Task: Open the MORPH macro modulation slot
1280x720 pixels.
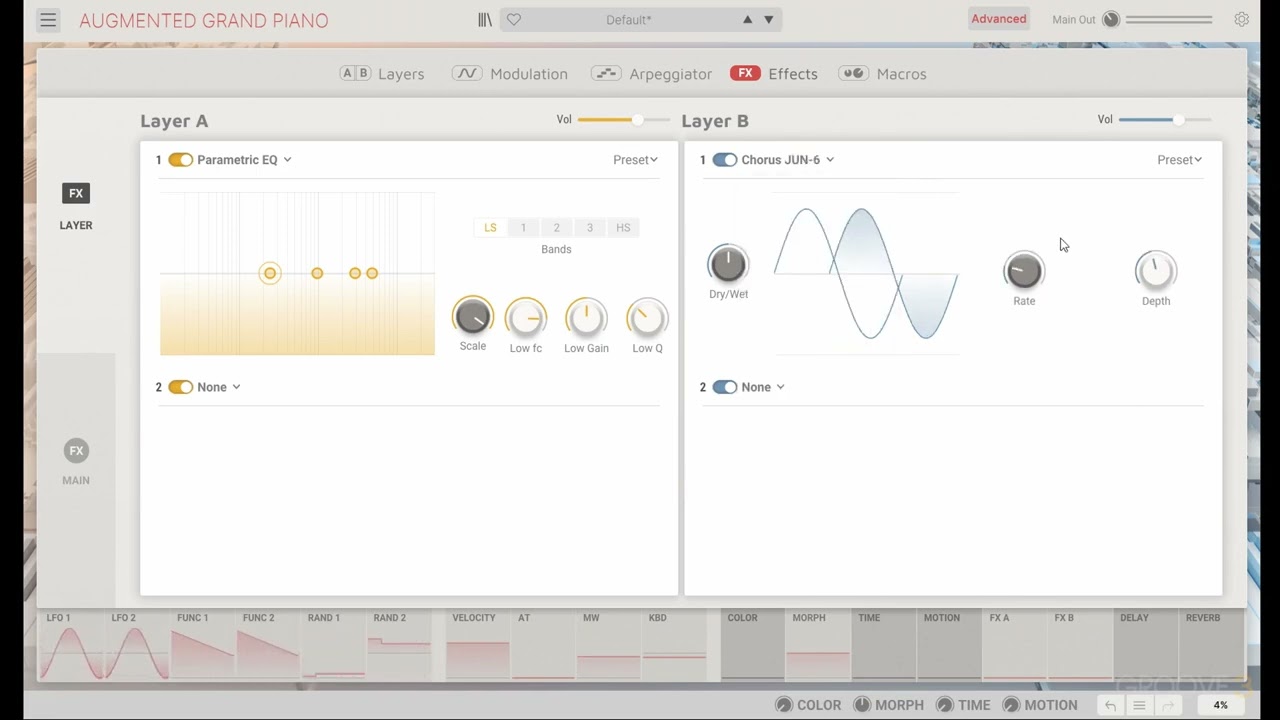Action: click(817, 646)
